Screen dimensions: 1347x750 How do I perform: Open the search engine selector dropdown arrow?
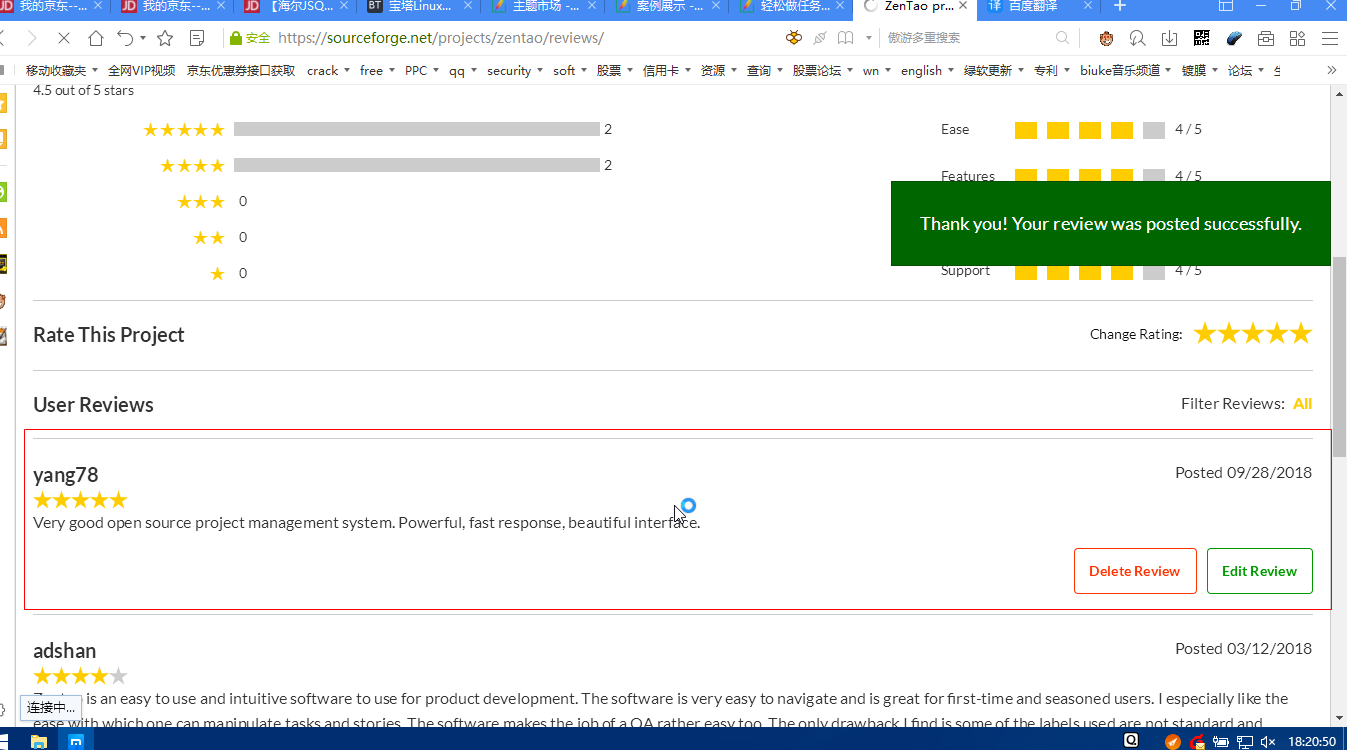869,38
